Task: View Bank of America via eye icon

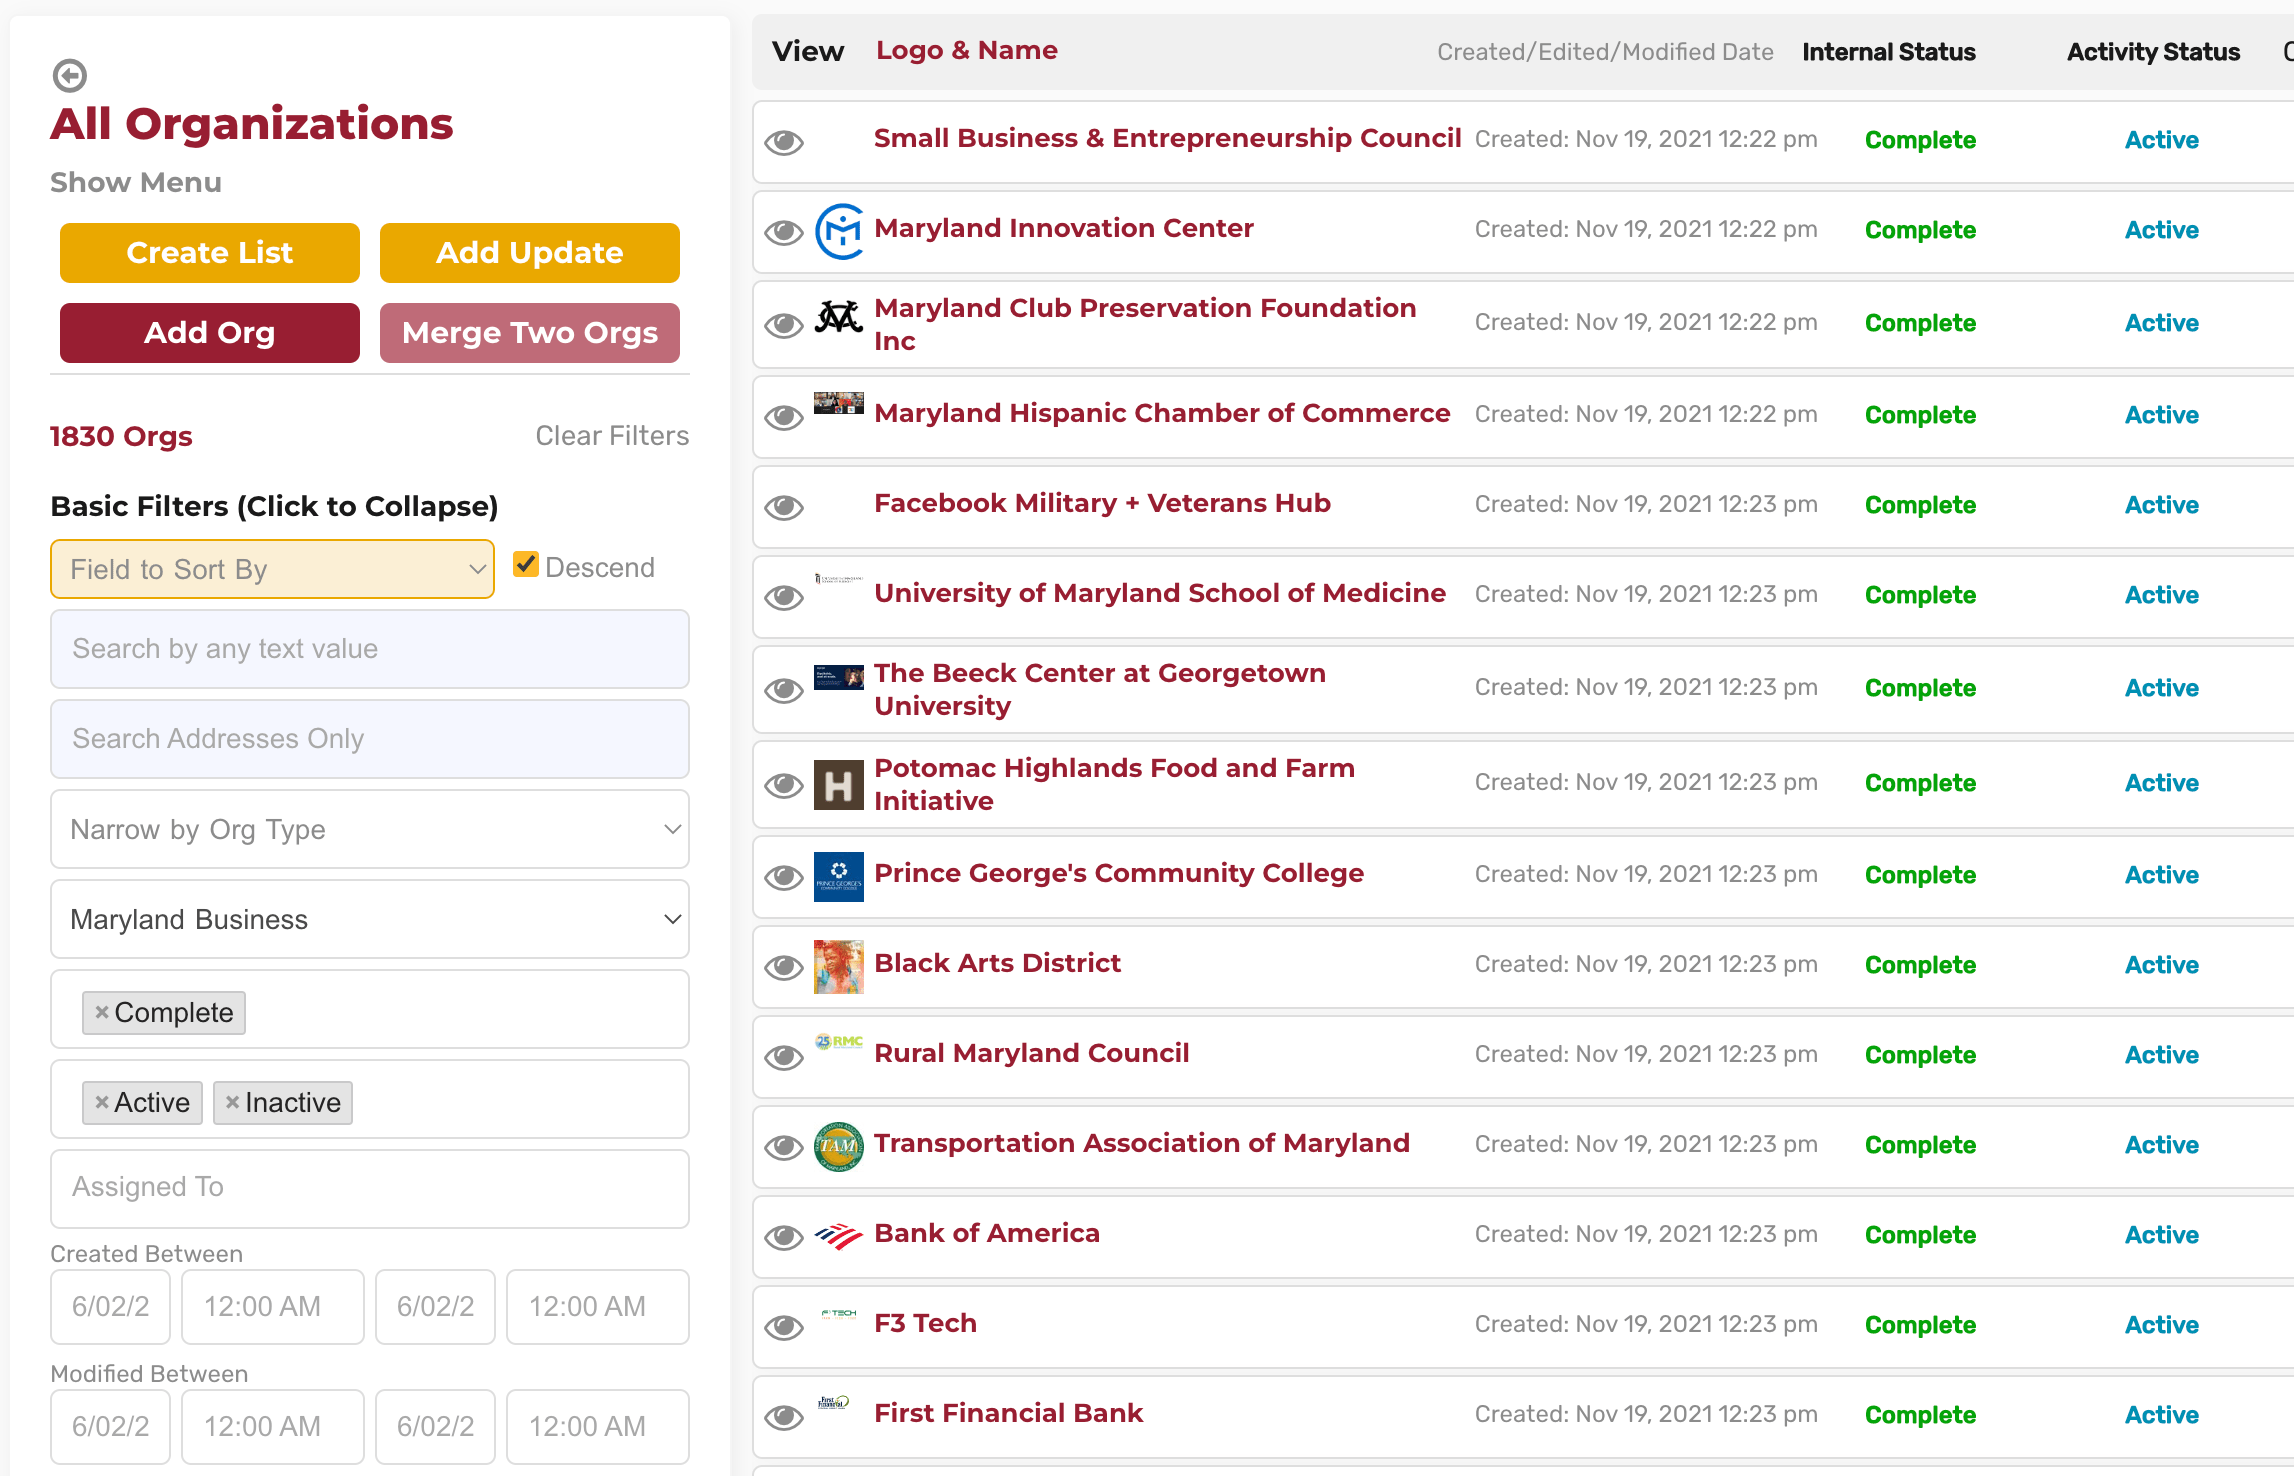Action: pos(784,1237)
